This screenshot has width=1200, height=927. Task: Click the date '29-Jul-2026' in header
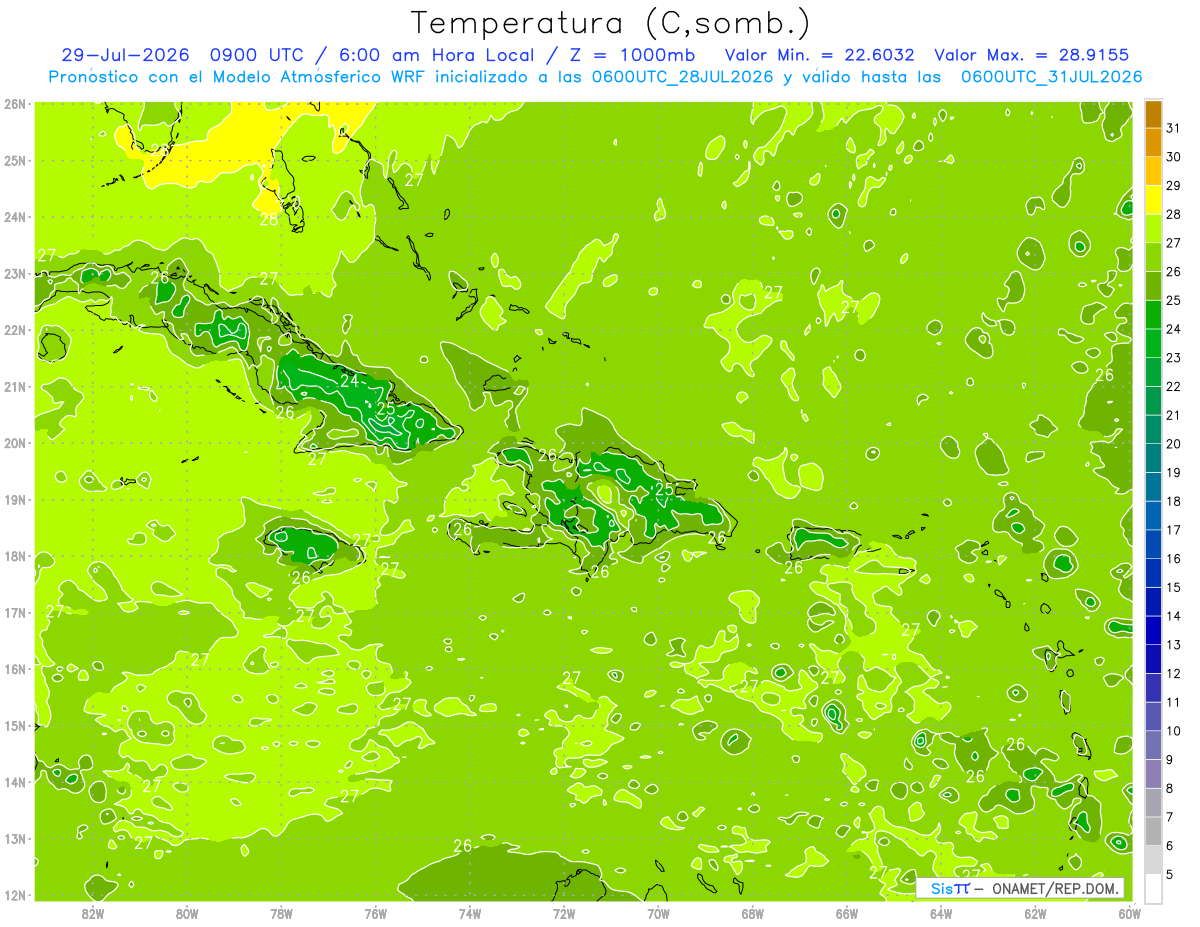click(x=127, y=55)
